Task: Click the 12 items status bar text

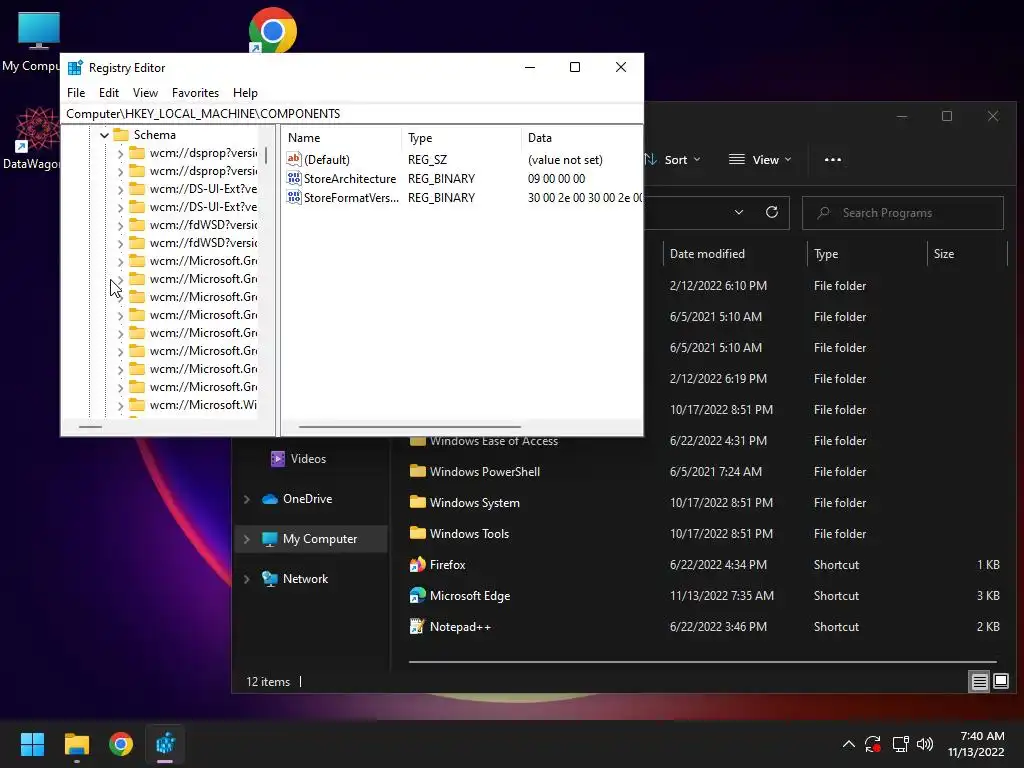Action: pos(268,682)
